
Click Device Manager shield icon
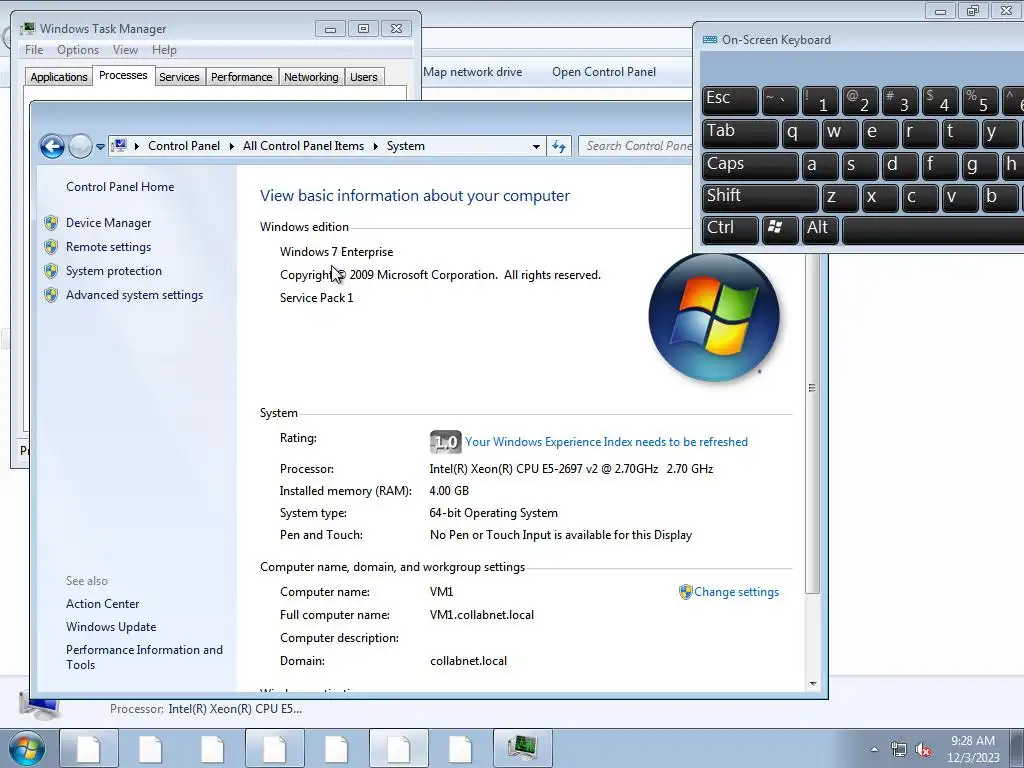(x=51, y=223)
